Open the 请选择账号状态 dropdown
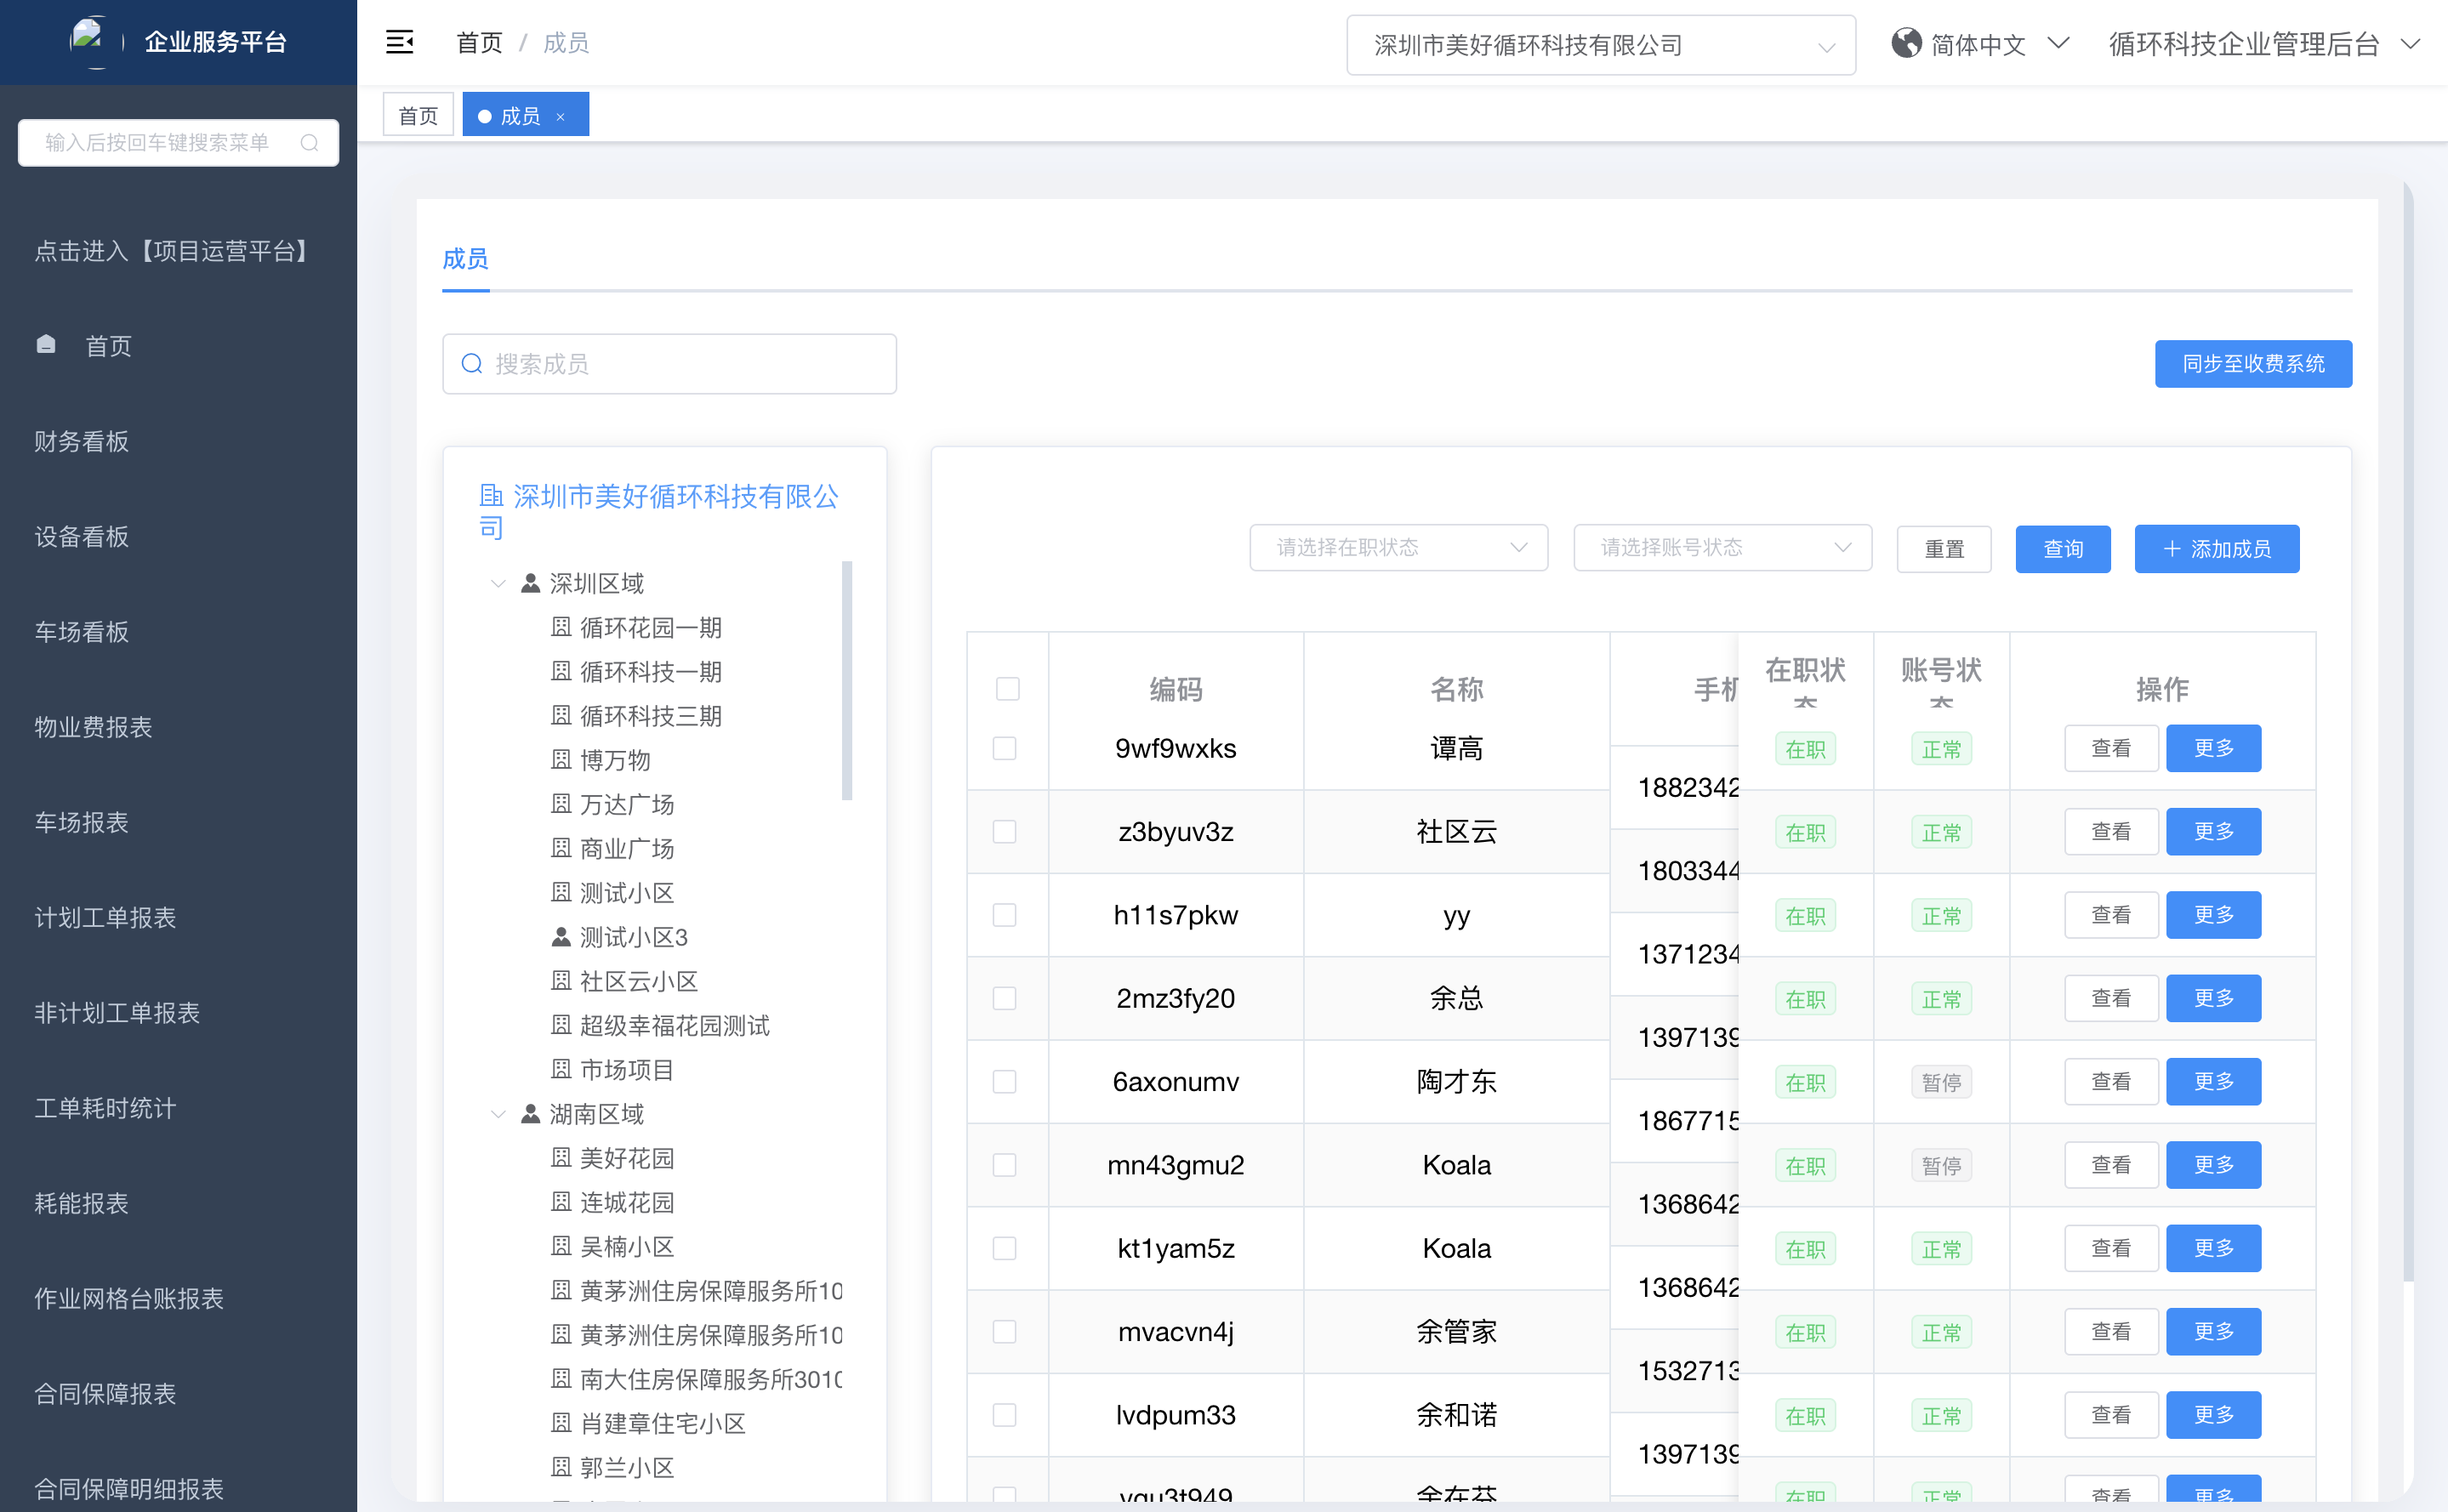2448x1512 pixels. pyautogui.click(x=1721, y=547)
